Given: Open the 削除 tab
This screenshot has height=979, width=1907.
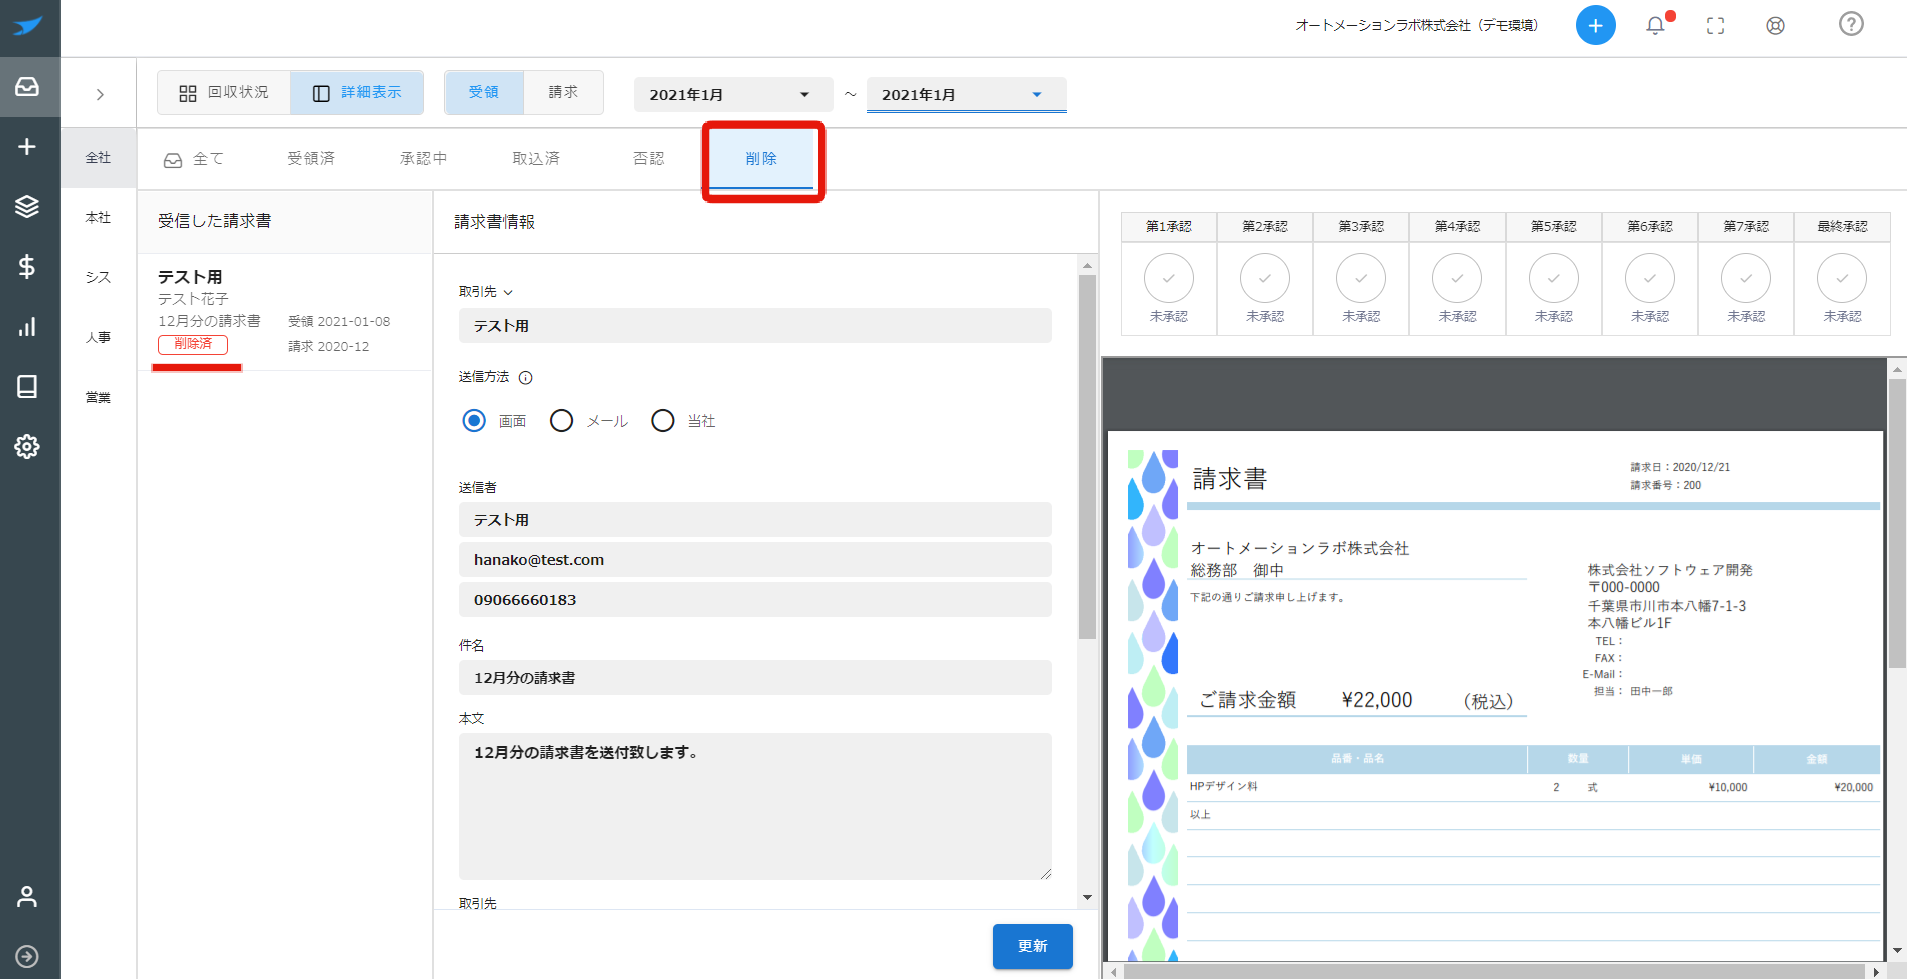Looking at the screenshot, I should point(761,159).
